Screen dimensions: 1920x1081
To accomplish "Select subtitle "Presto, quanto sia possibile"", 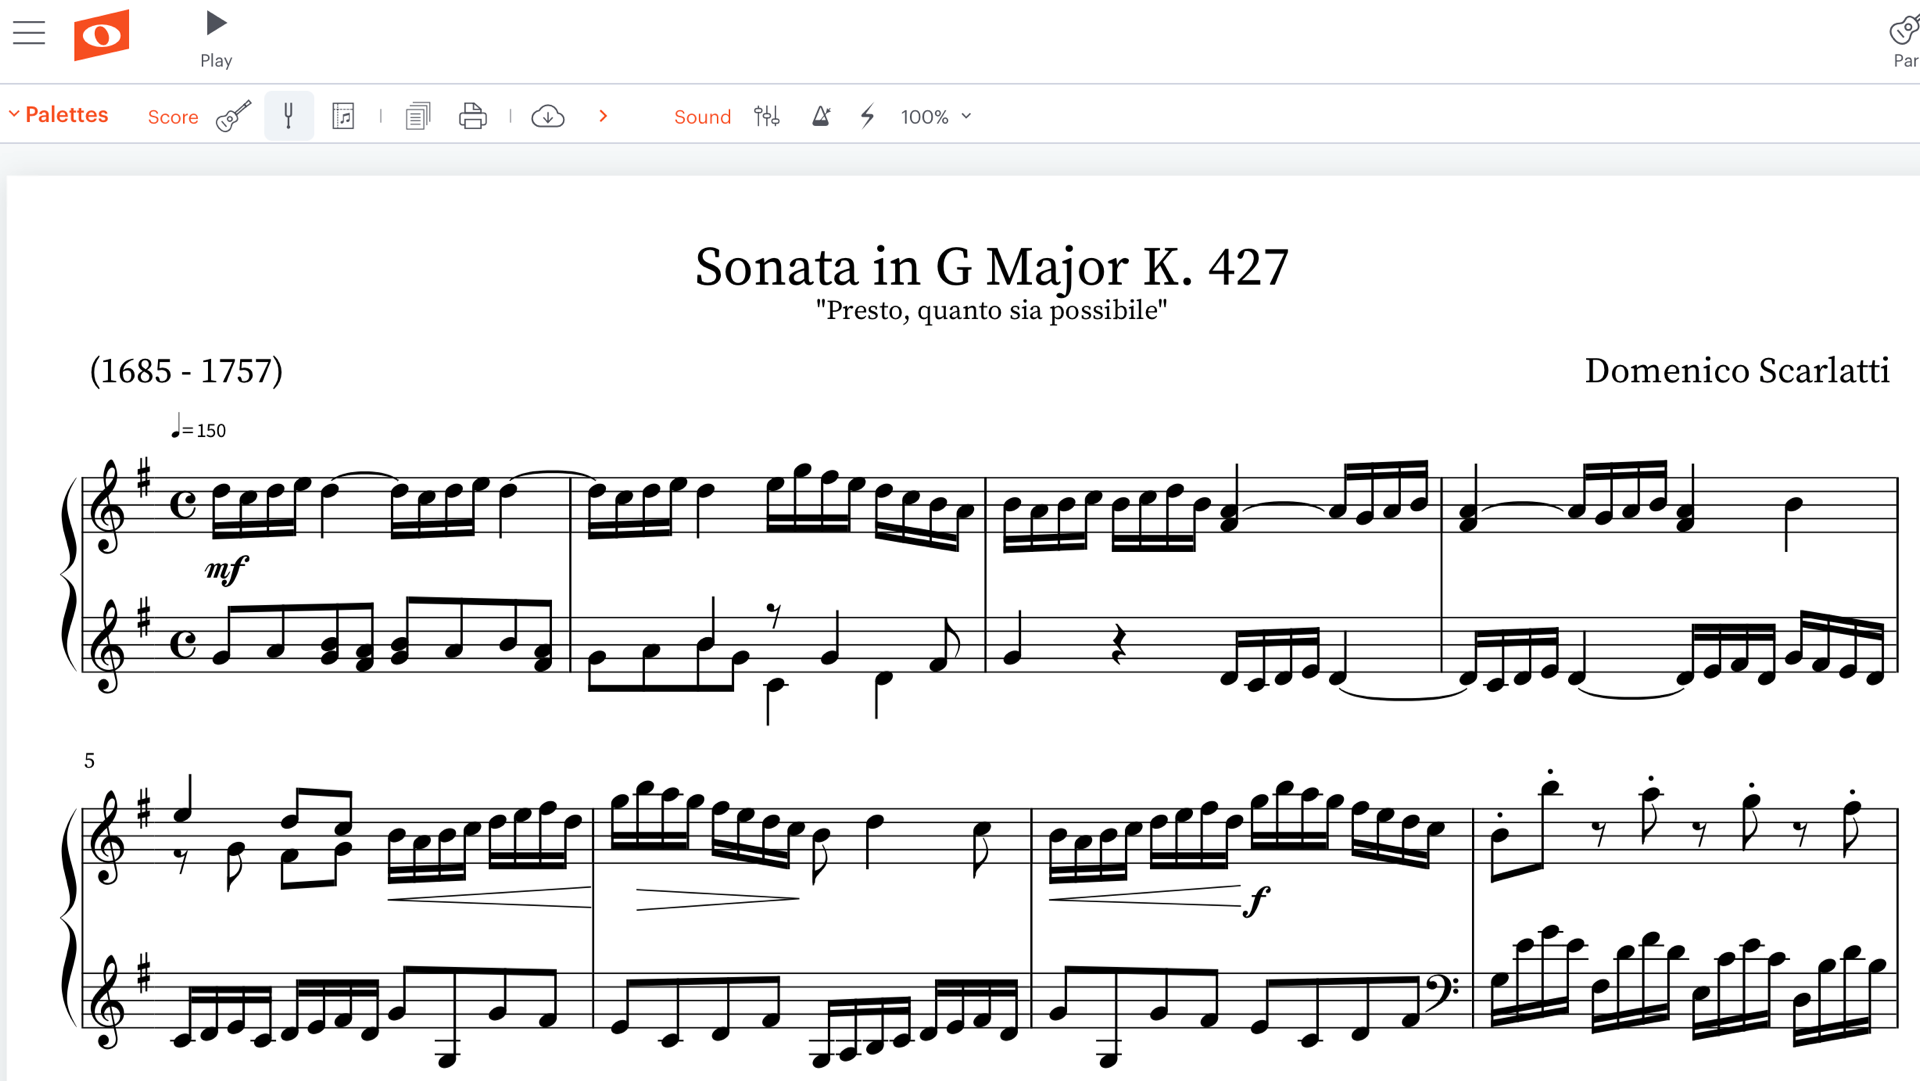I will 991,311.
